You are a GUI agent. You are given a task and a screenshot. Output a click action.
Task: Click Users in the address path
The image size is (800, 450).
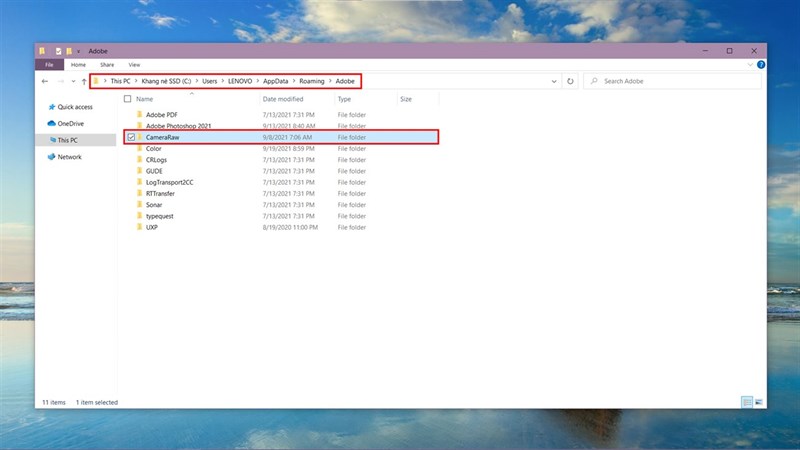(210, 81)
